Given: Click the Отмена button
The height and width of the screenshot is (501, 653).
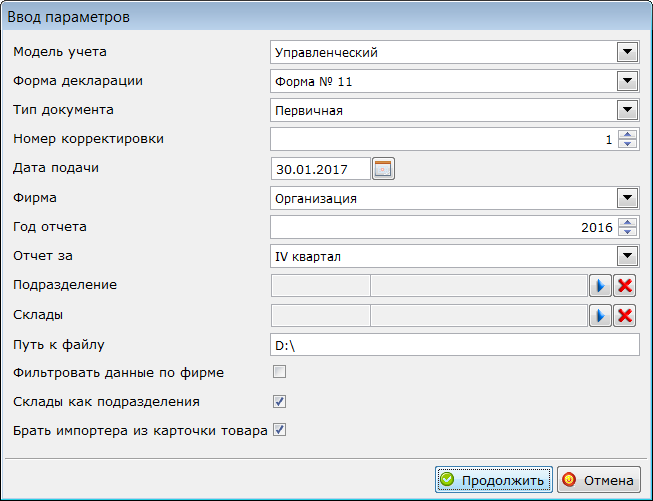Looking at the screenshot, I should click(x=599, y=480).
